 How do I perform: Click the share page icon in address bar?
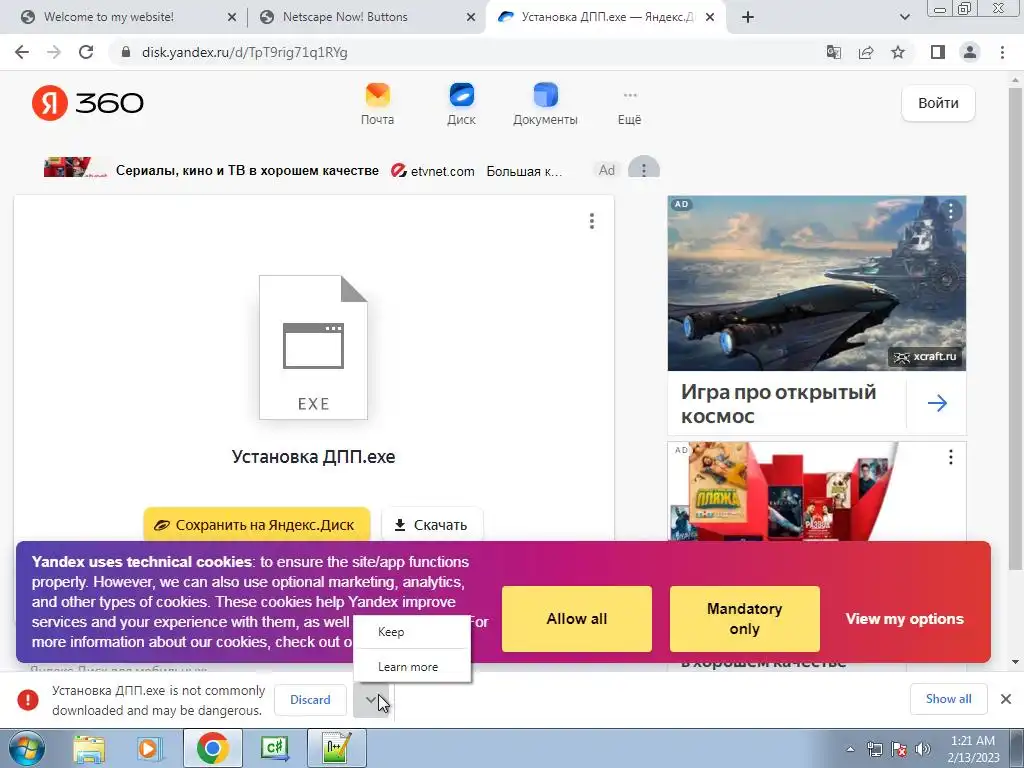(x=866, y=52)
